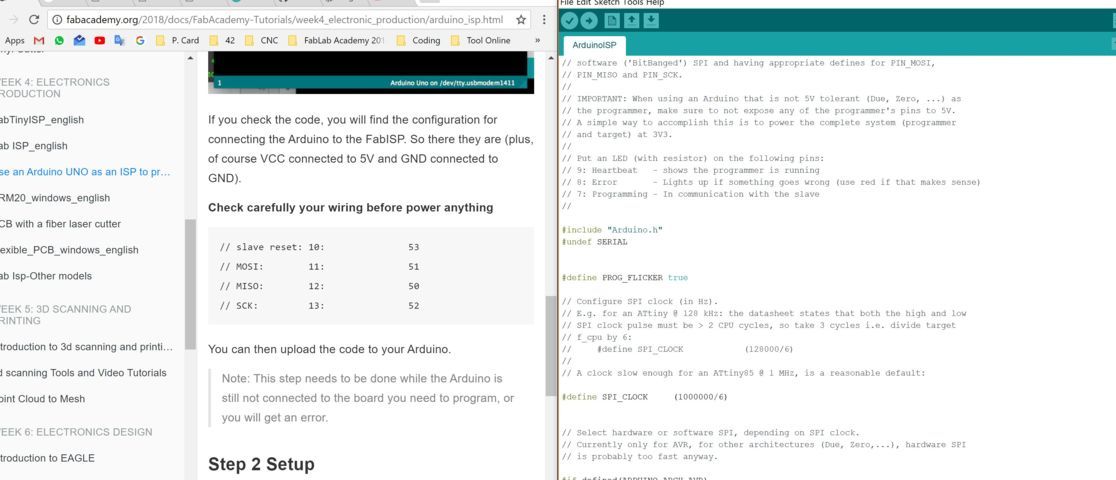Open 'Use an Arduino UNO as an ISP' link

85,172
